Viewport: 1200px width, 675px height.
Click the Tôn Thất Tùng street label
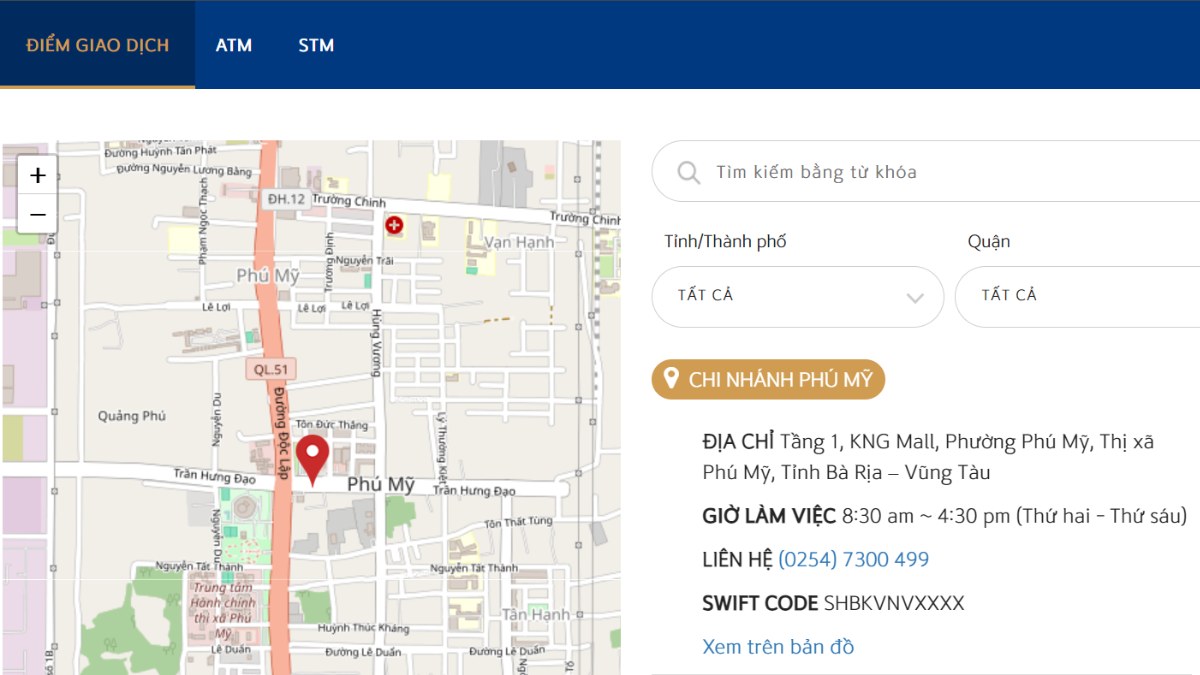point(518,522)
